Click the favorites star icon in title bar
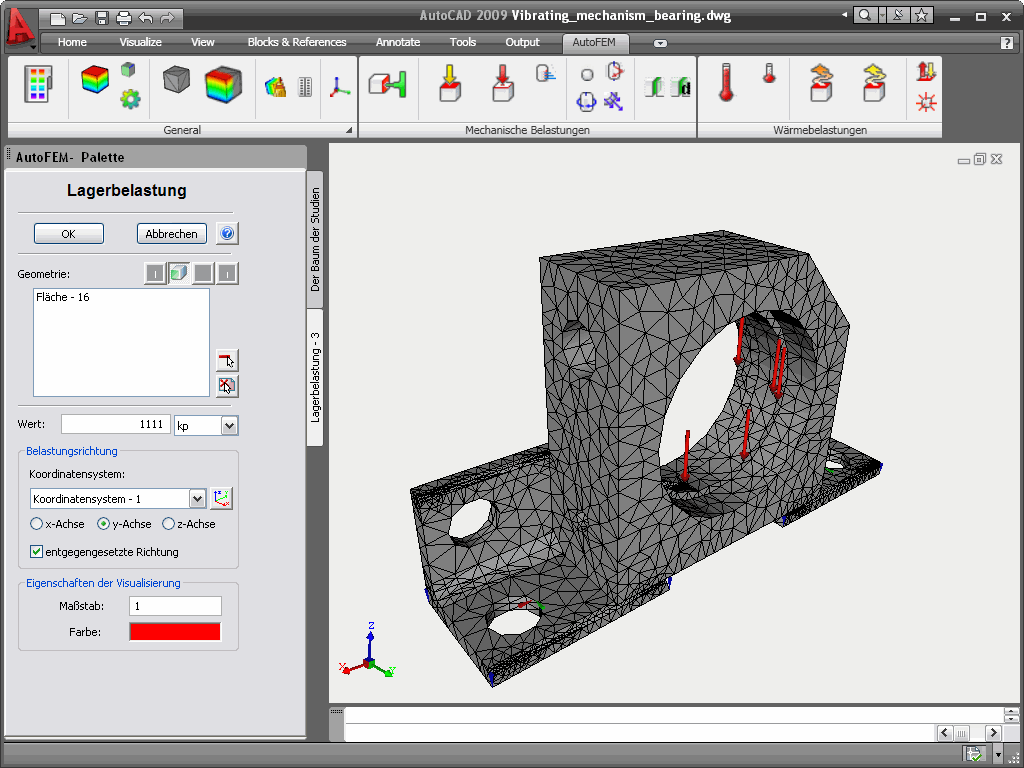 pyautogui.click(x=921, y=16)
